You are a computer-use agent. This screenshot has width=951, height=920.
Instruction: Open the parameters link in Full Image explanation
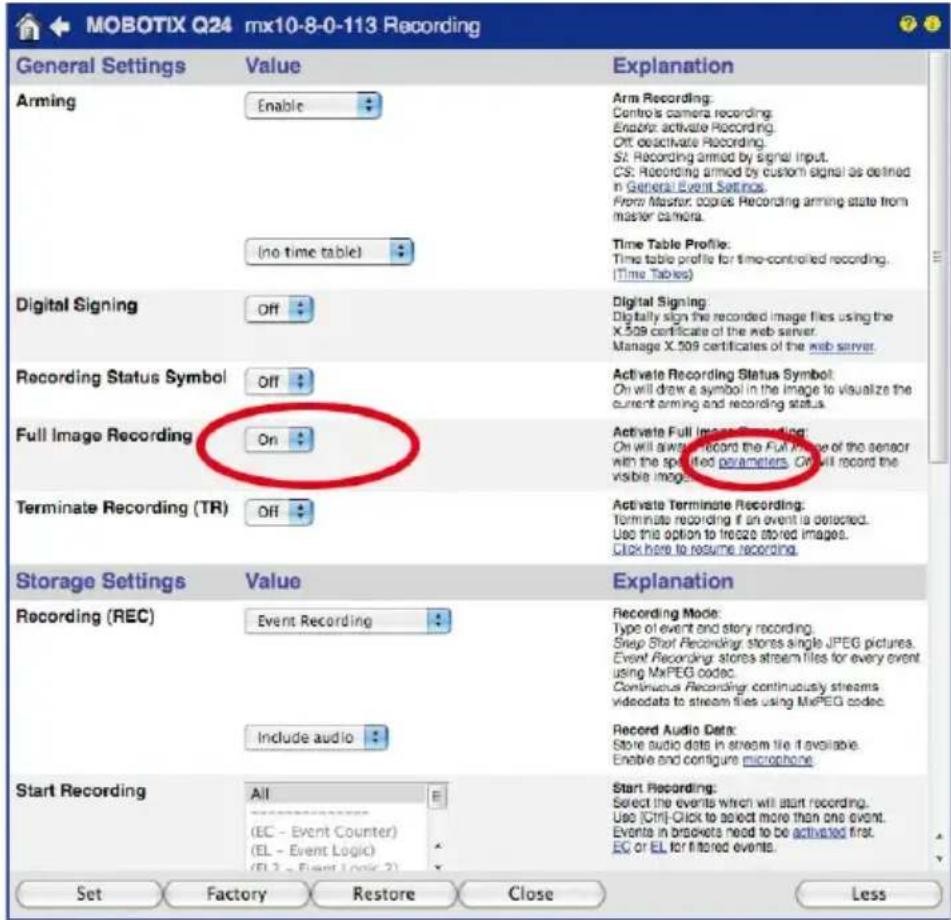(753, 462)
